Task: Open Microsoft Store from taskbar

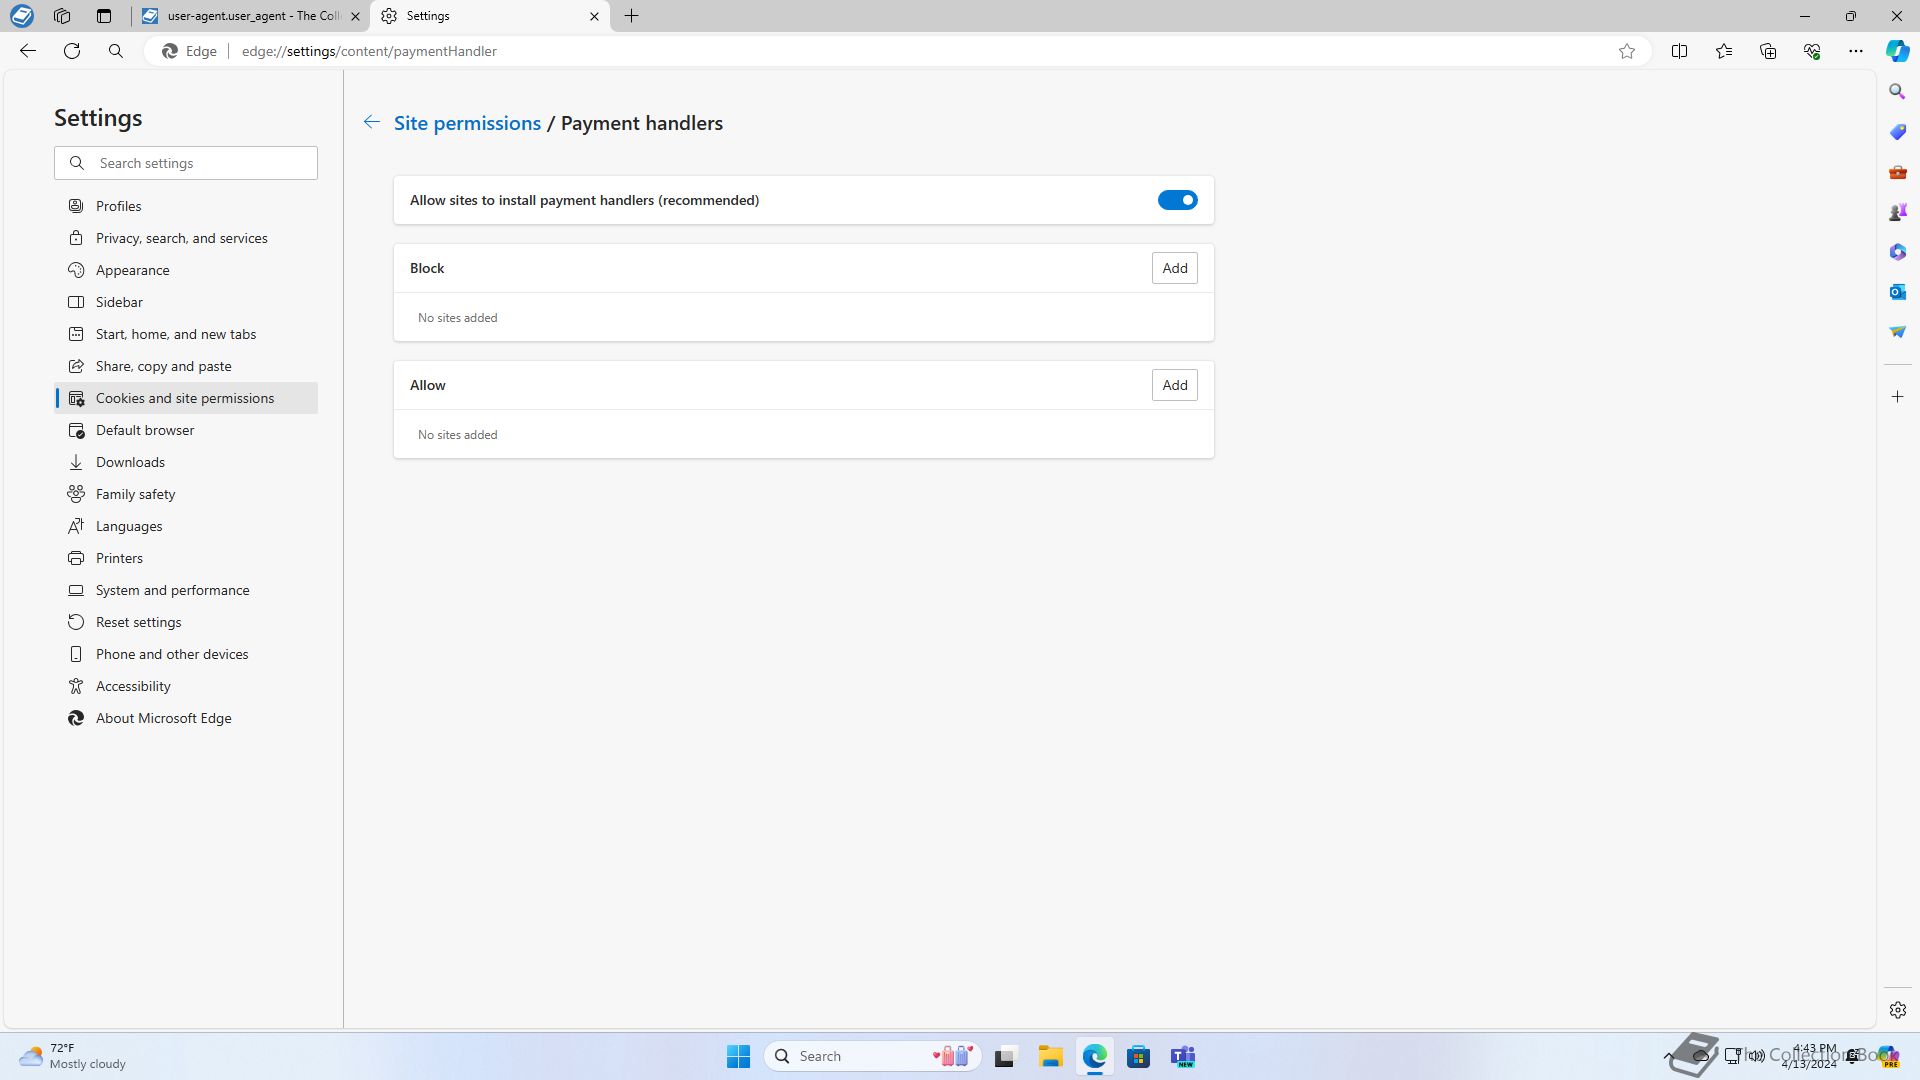Action: [1138, 1056]
